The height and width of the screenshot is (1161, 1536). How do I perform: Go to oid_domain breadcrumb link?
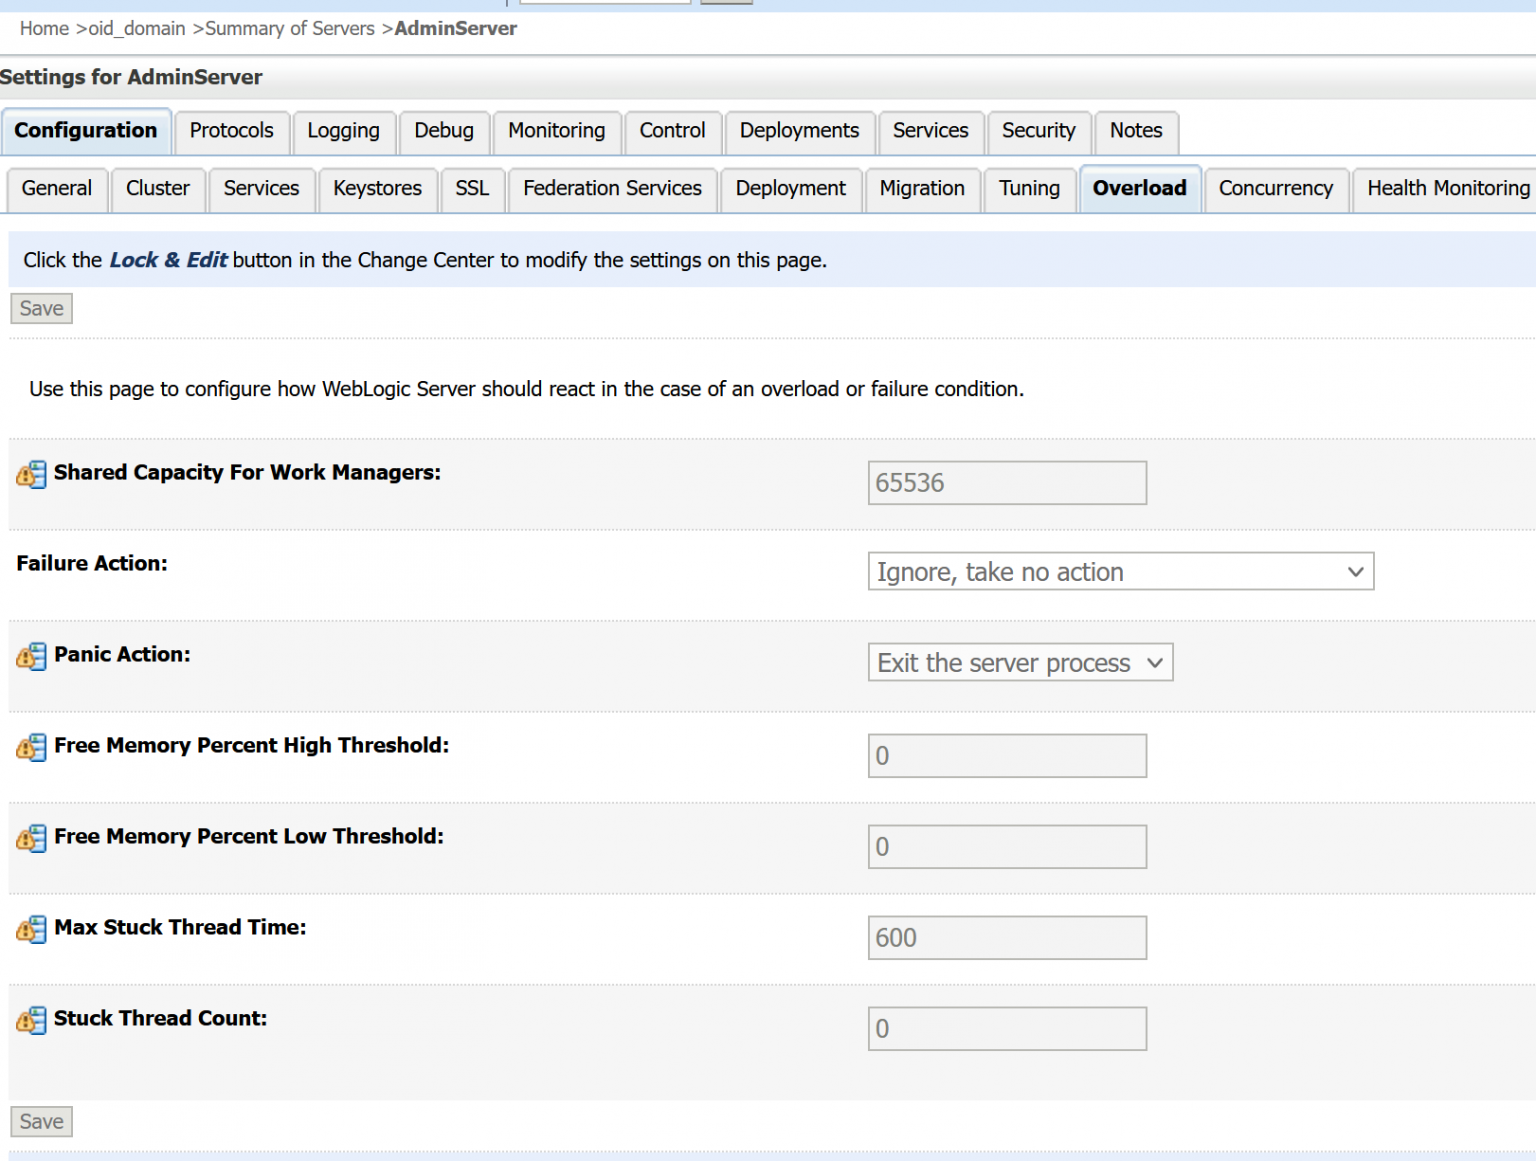[137, 29]
